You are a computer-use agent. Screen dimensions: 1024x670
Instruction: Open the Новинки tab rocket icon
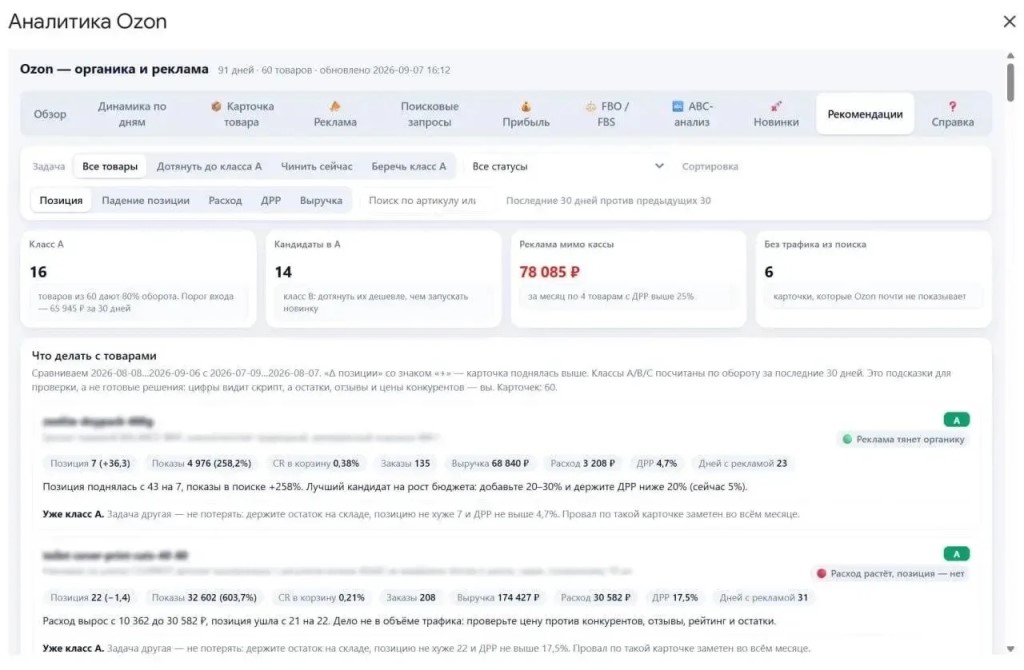point(776,106)
